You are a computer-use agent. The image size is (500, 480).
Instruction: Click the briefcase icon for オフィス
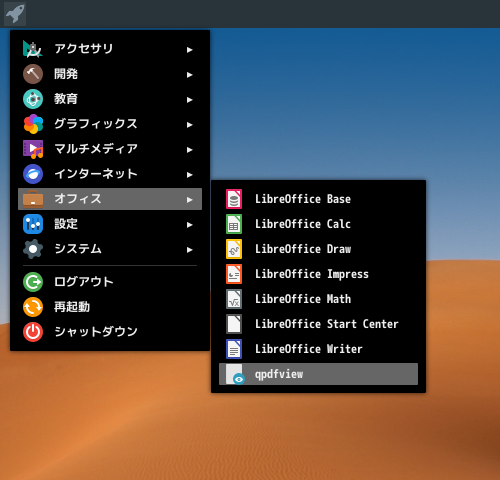pos(33,199)
